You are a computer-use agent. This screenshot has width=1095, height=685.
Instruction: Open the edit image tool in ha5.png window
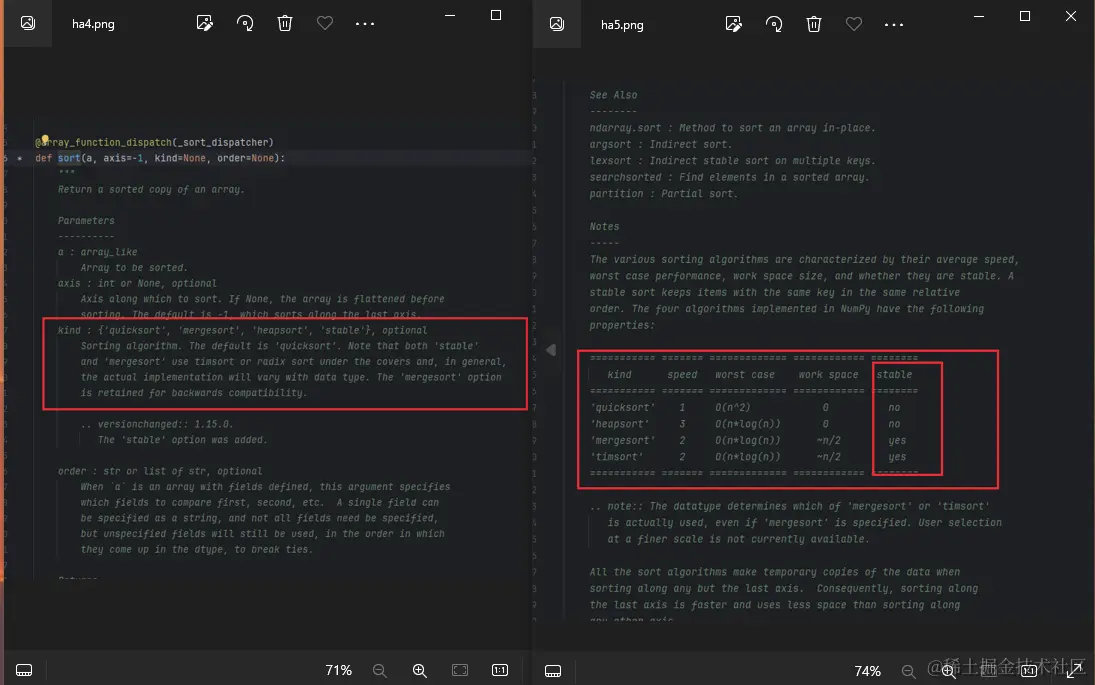tap(733, 24)
